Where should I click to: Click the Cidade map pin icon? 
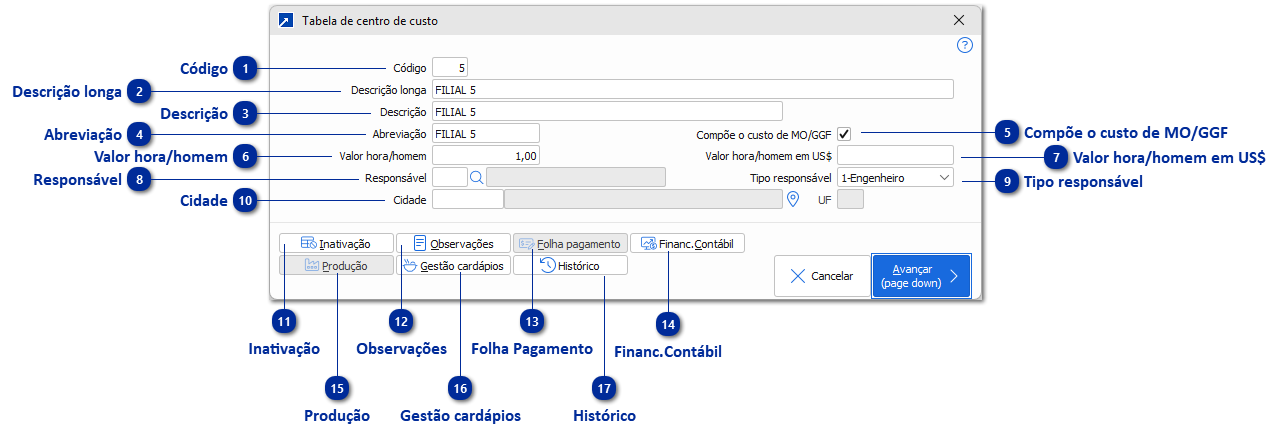pyautogui.click(x=794, y=200)
